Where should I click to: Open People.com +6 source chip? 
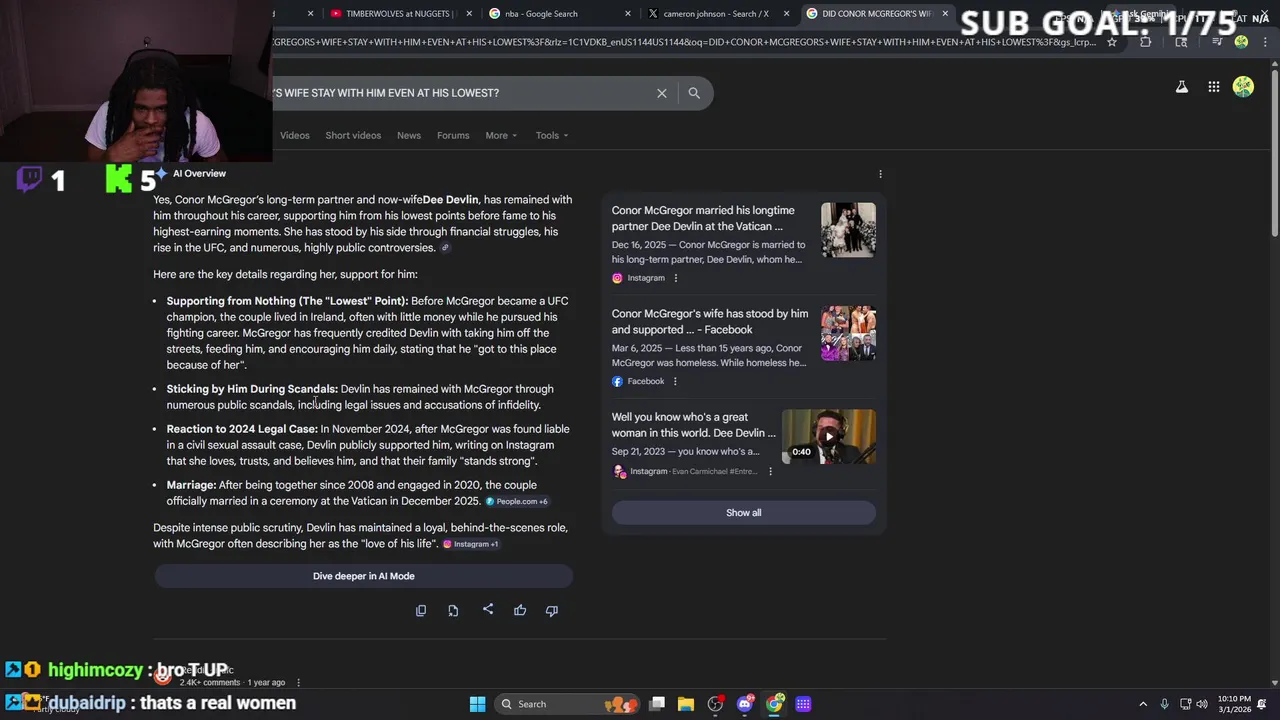pyautogui.click(x=516, y=501)
